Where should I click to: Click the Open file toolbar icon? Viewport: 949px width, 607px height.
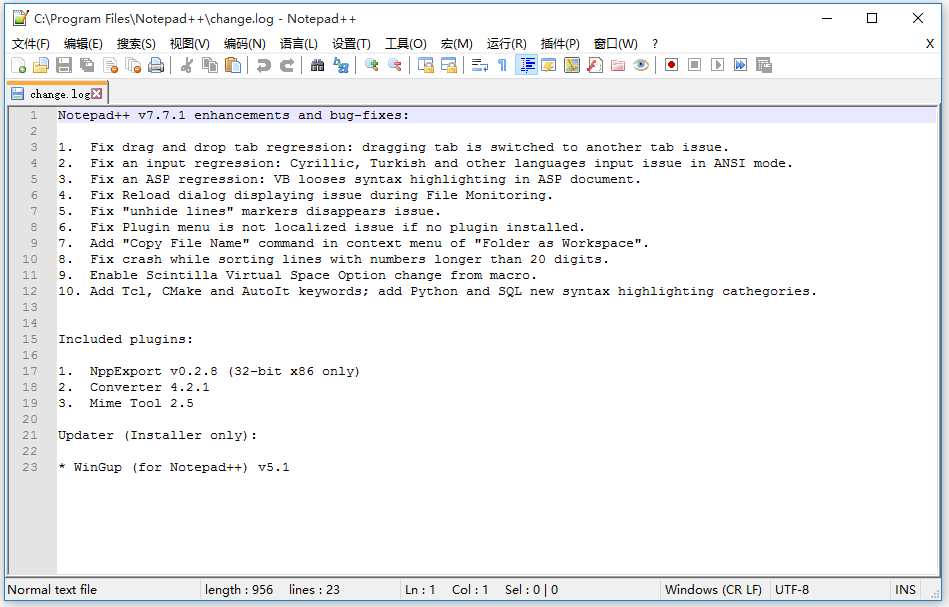coord(41,65)
